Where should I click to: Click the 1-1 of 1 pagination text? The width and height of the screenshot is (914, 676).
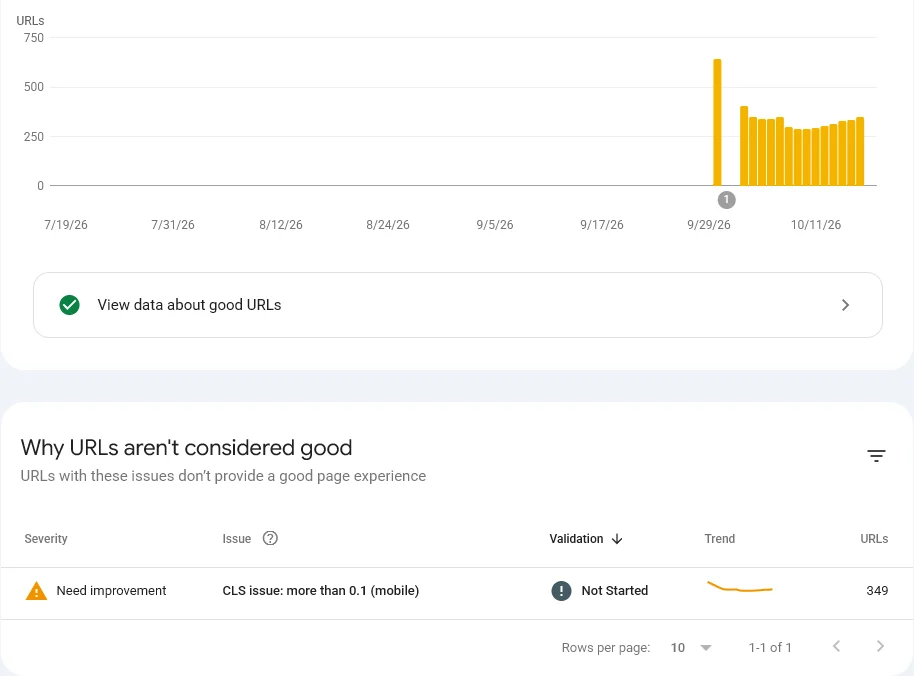[x=770, y=647]
